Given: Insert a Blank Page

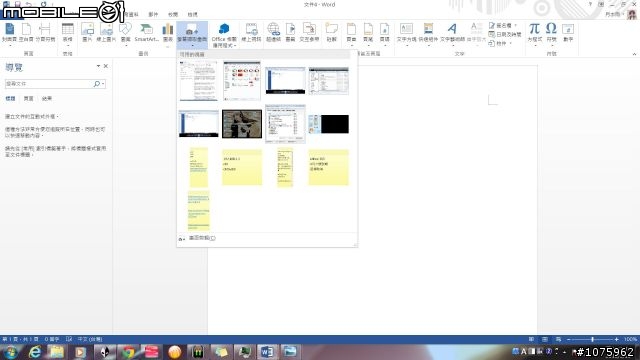Looking at the screenshot, I should pos(26,33).
